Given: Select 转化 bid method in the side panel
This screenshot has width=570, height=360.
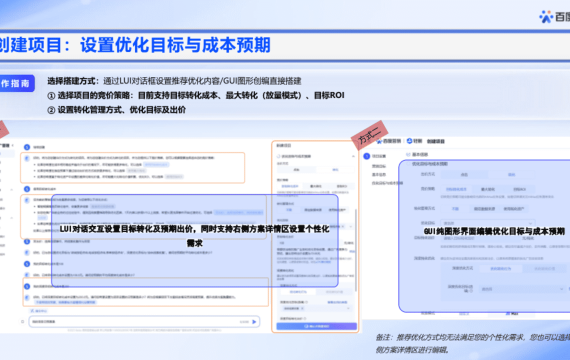Looking at the screenshot, I should (335, 170).
